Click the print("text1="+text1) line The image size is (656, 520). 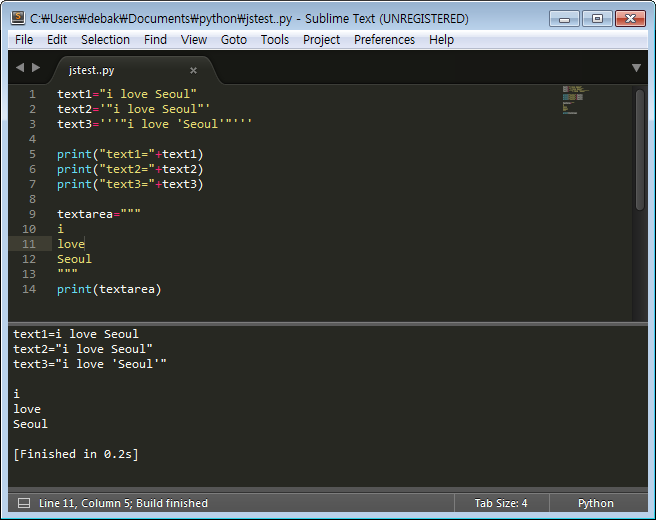[130, 154]
